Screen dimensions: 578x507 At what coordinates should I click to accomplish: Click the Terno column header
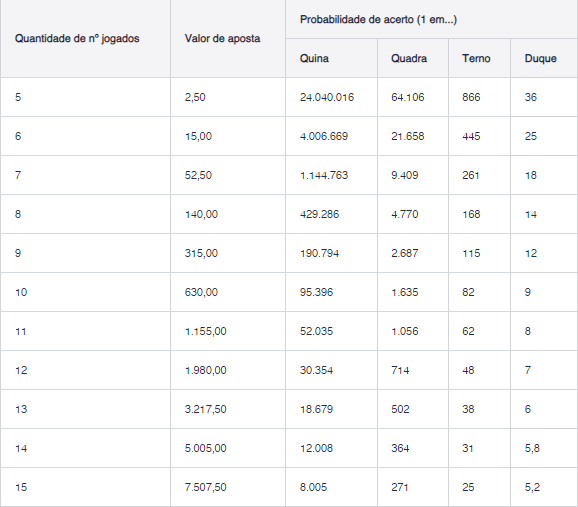click(480, 58)
